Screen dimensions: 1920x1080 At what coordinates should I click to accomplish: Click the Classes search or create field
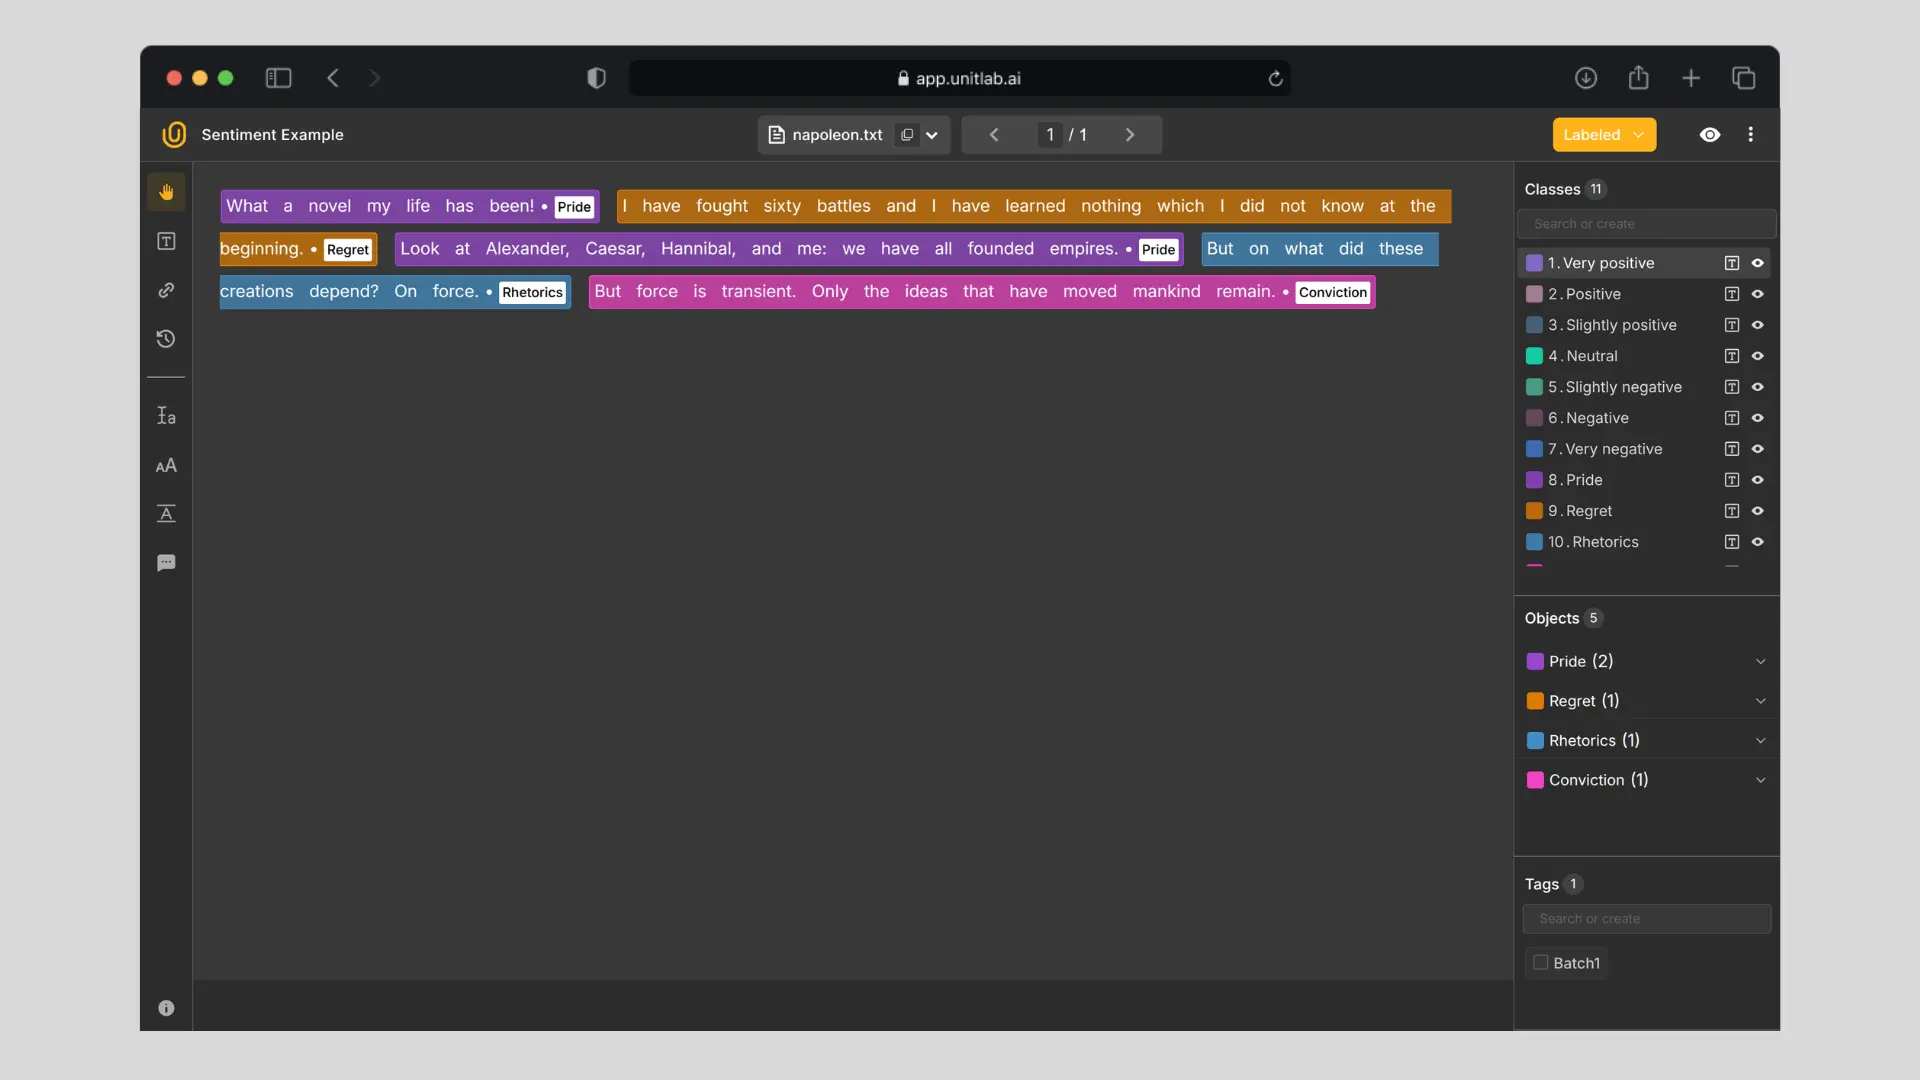pyautogui.click(x=1645, y=224)
